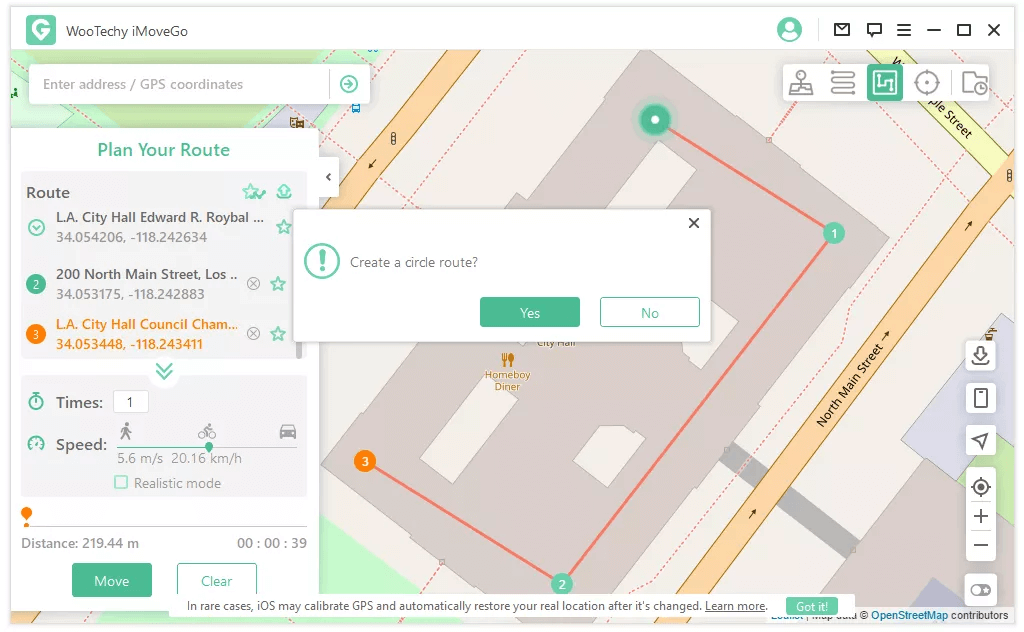The width and height of the screenshot is (1024, 632).
Task: Click the Learn more link
Action: point(735,606)
